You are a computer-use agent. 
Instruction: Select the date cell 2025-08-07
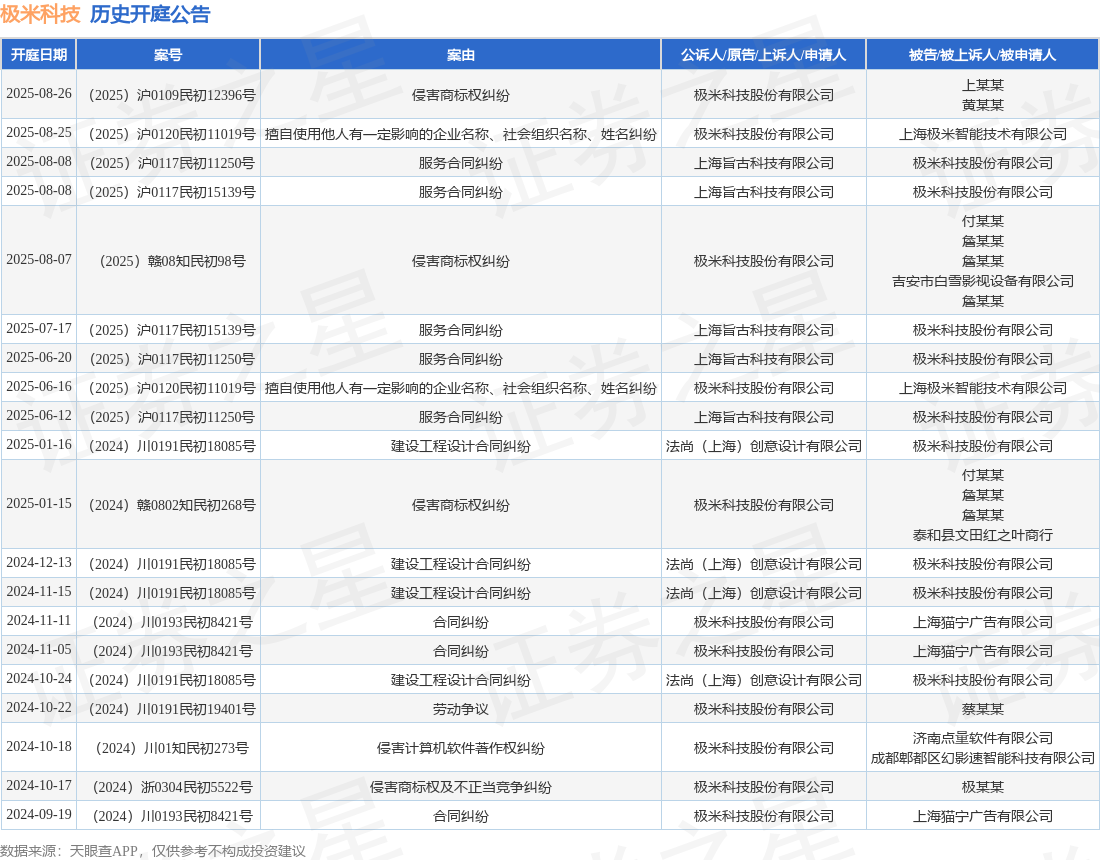pos(39,260)
